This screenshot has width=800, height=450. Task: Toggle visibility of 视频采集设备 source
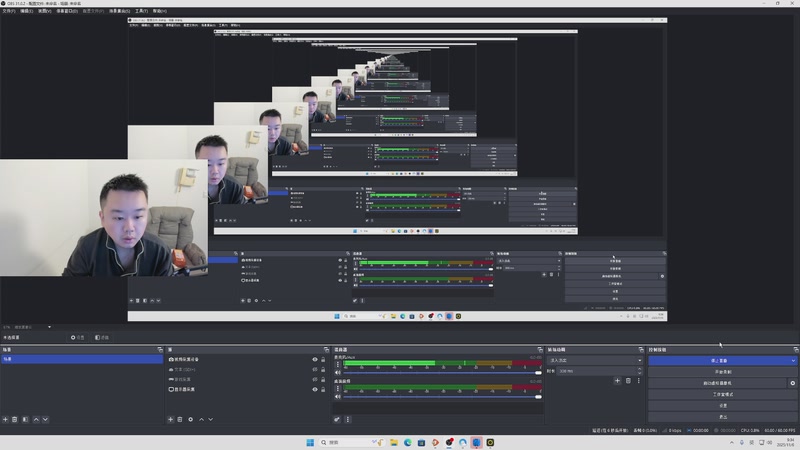(315, 360)
